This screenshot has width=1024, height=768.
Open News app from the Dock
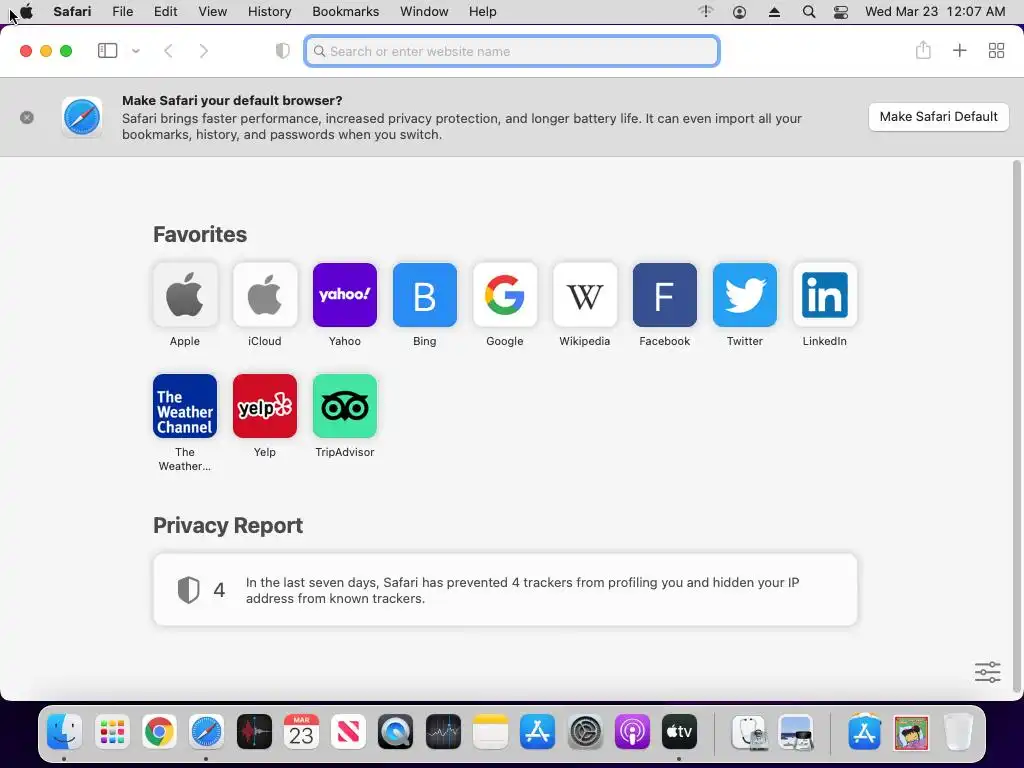point(348,731)
